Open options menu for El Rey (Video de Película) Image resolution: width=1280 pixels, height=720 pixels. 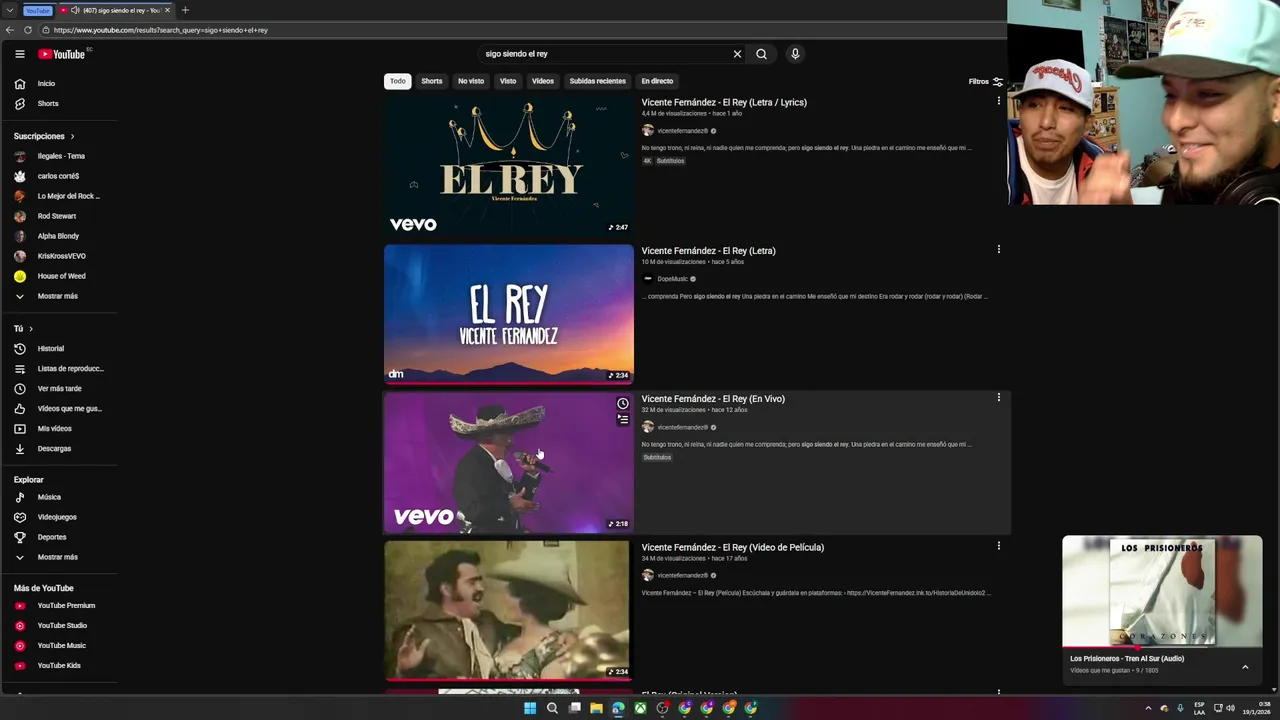[x=998, y=546]
